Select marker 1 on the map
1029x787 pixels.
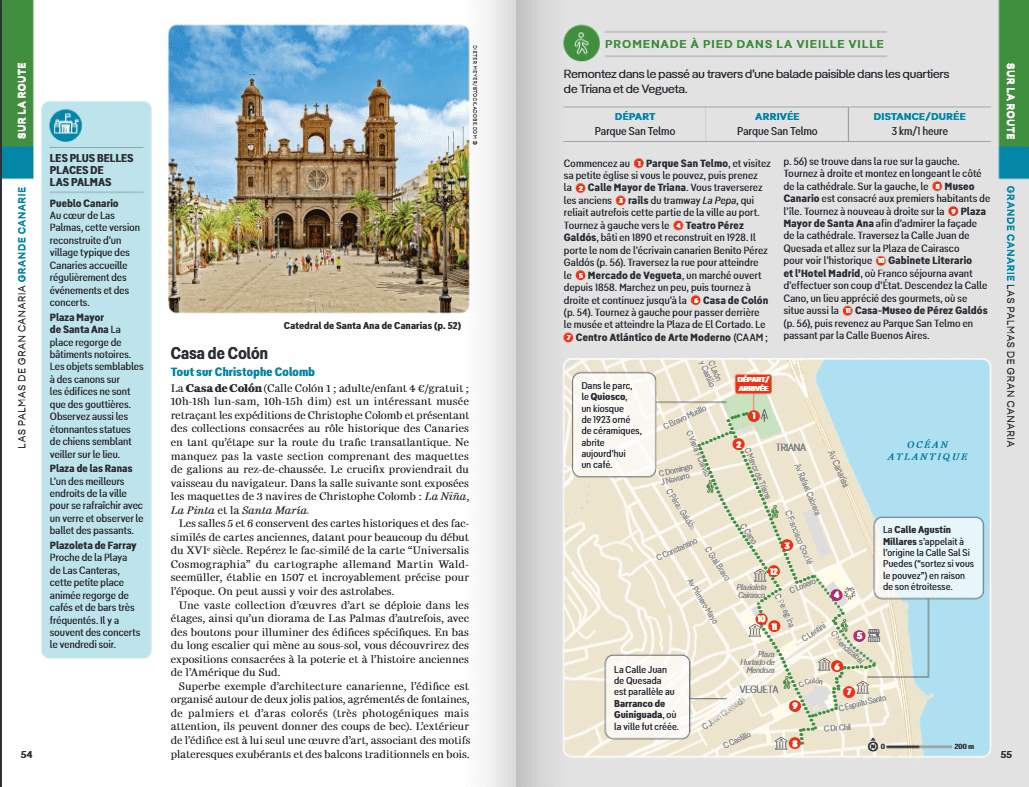(x=752, y=415)
